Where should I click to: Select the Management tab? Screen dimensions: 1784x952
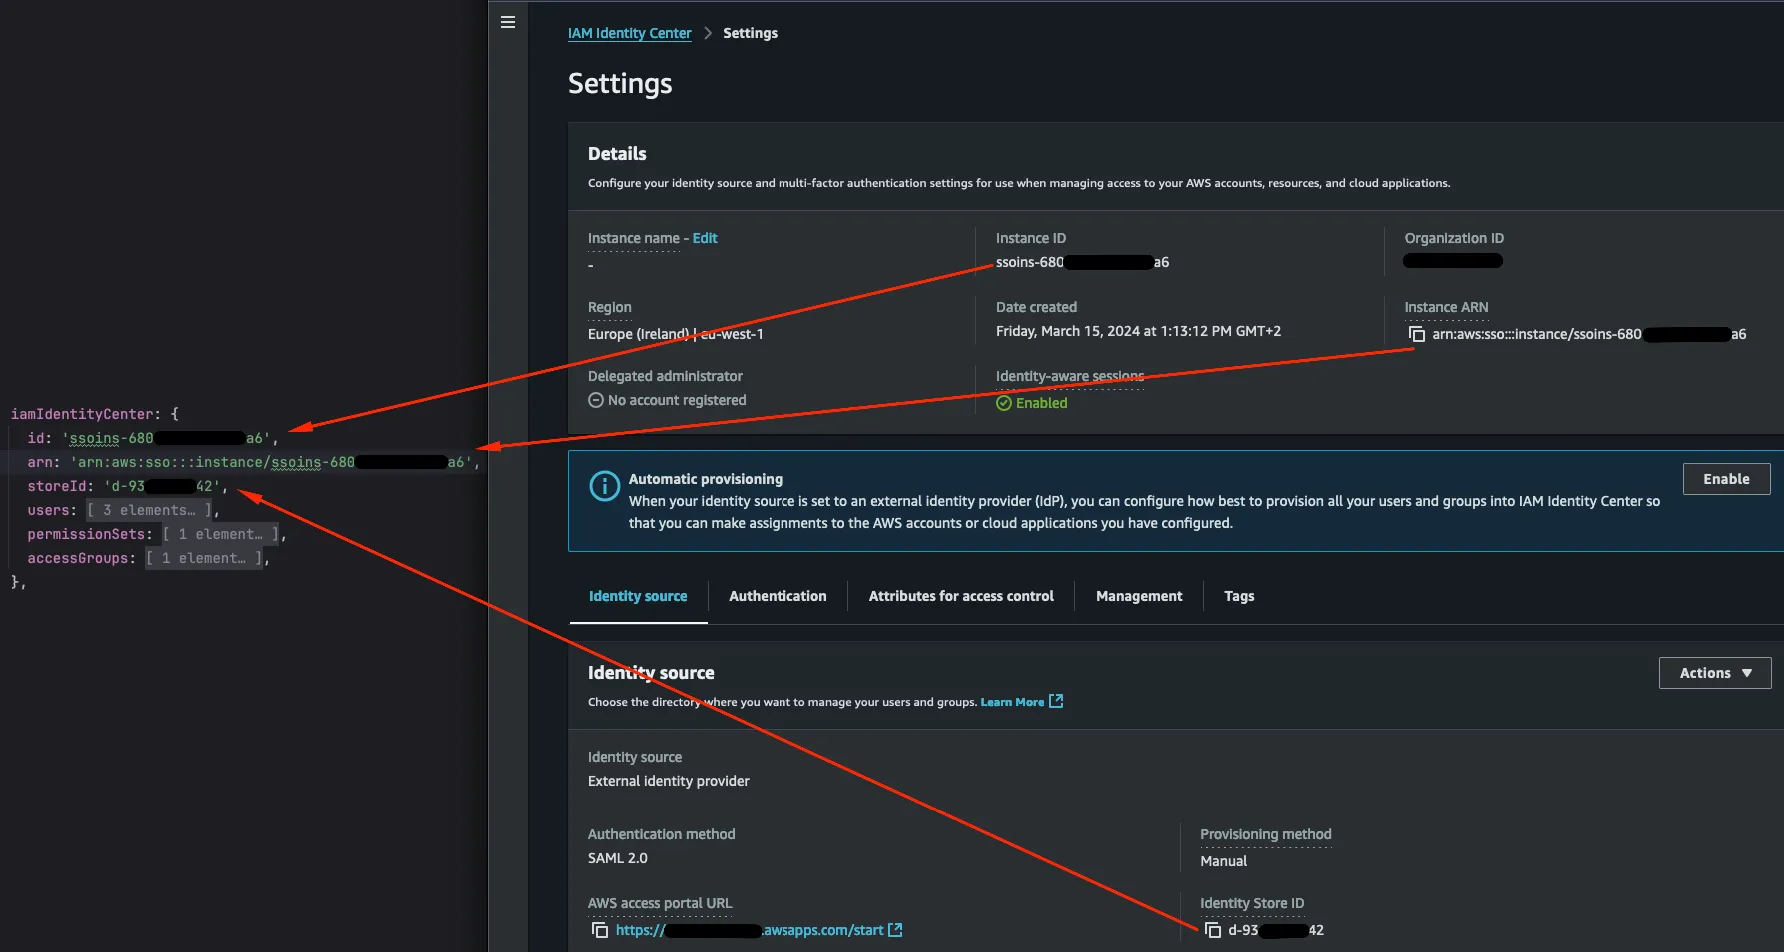[1138, 595]
